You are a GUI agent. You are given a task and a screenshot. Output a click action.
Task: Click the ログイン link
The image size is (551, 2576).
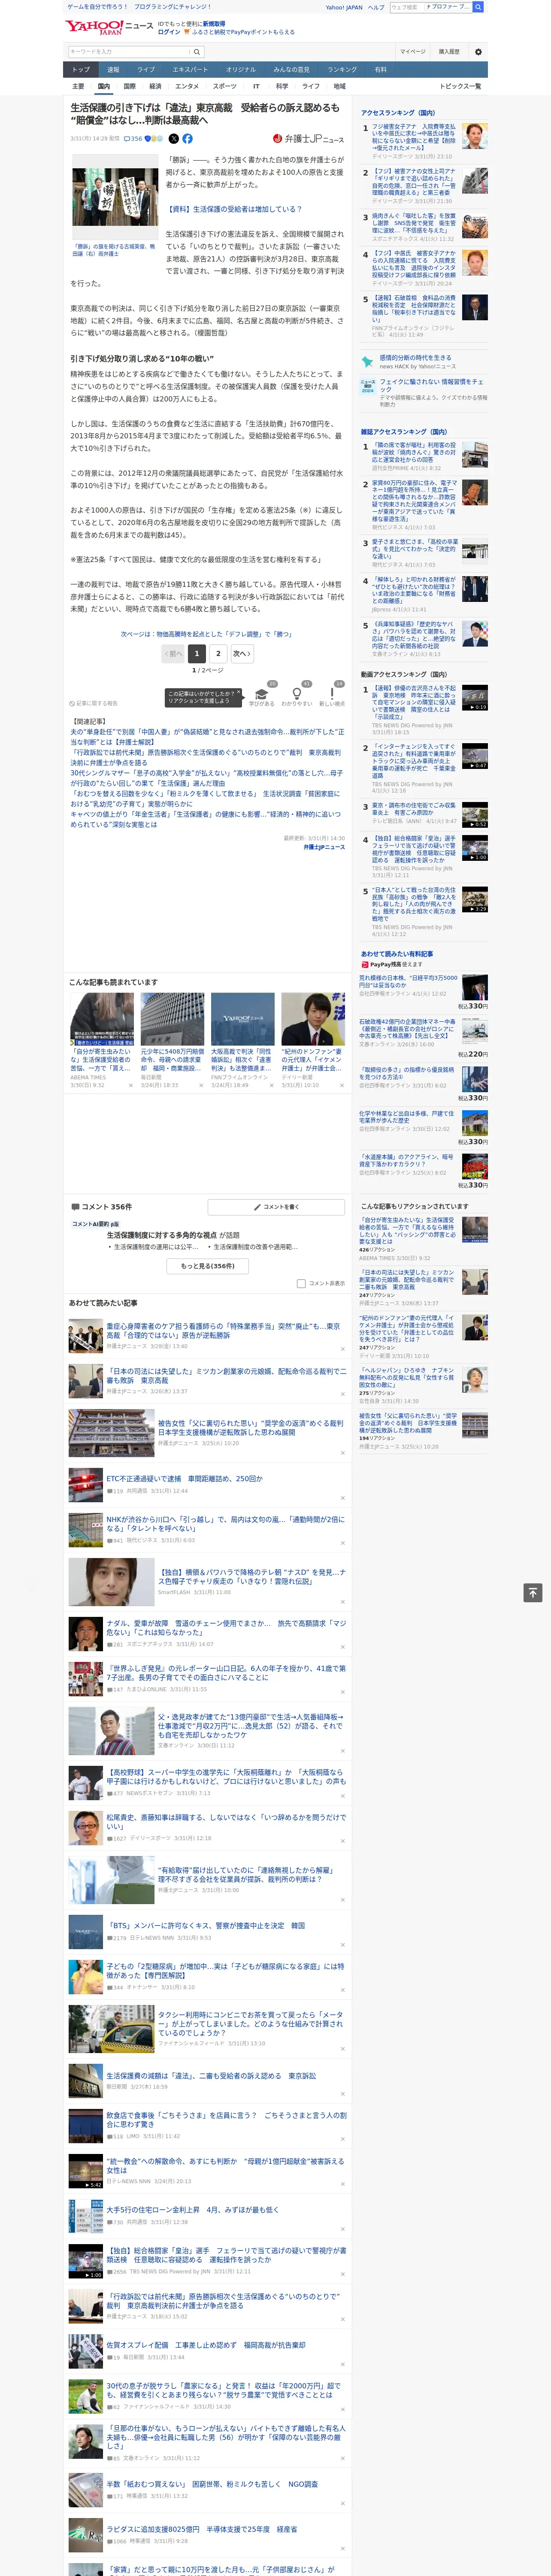click(x=169, y=32)
